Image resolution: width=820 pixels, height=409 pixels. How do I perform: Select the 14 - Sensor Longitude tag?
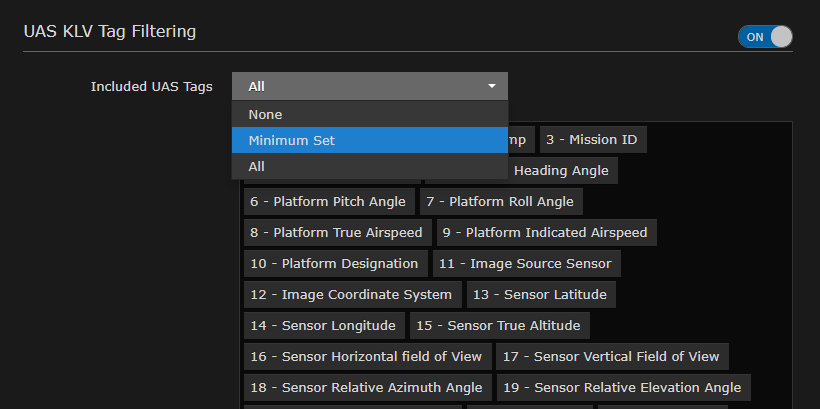pyautogui.click(x=323, y=326)
